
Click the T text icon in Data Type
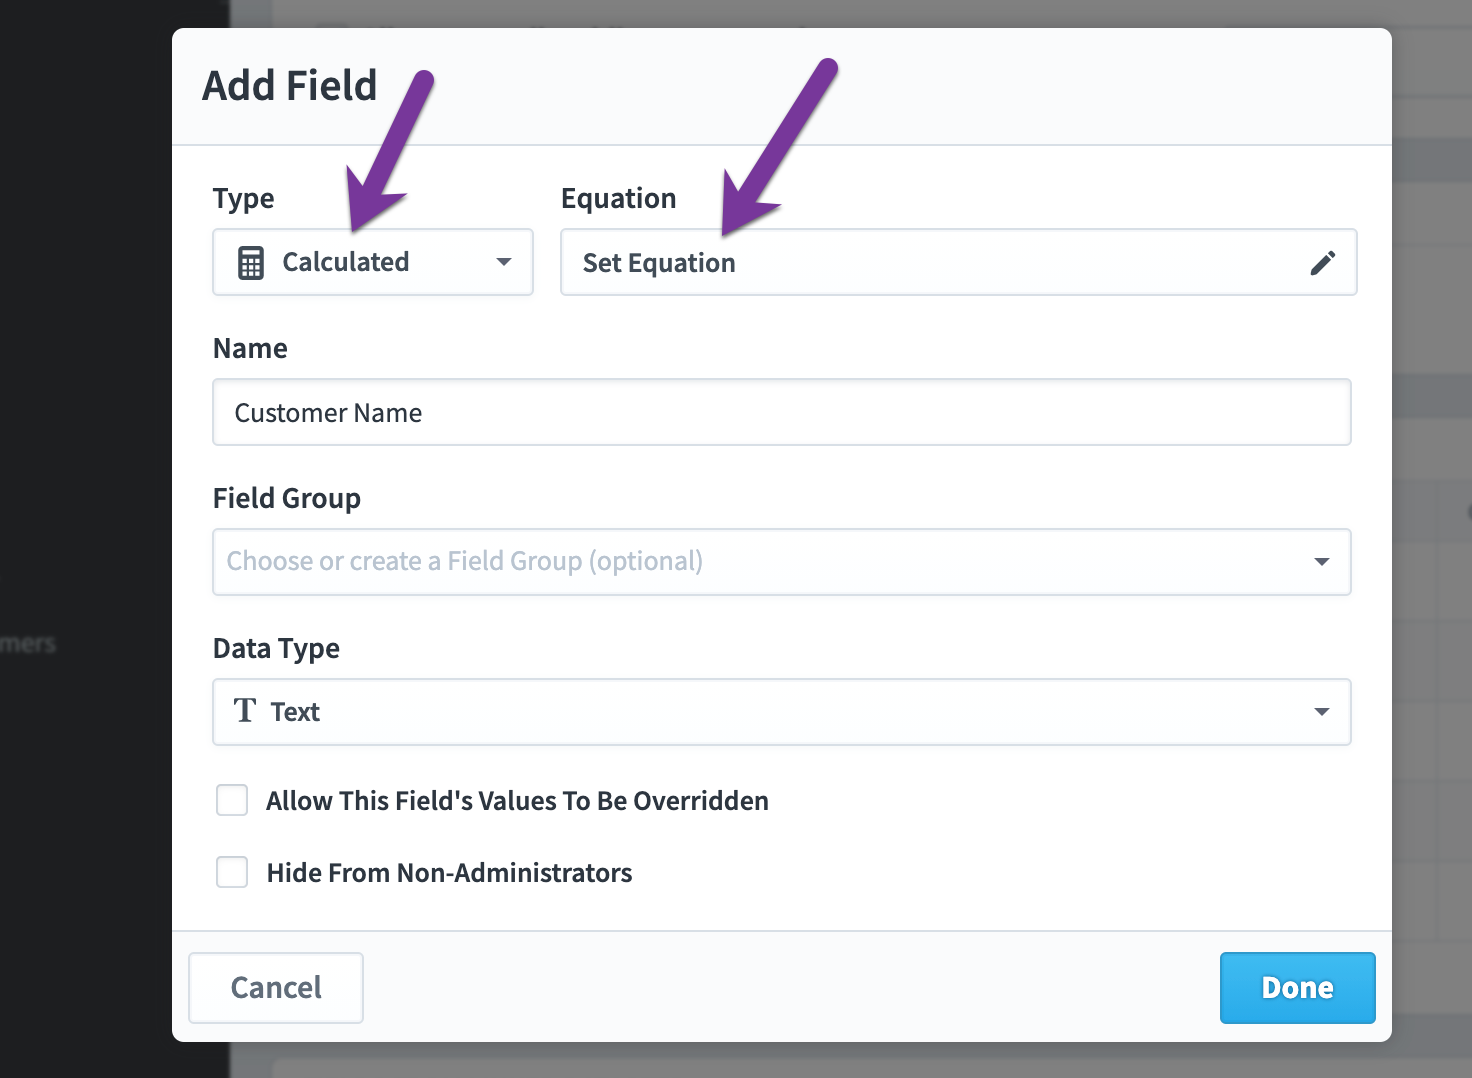[x=245, y=711]
